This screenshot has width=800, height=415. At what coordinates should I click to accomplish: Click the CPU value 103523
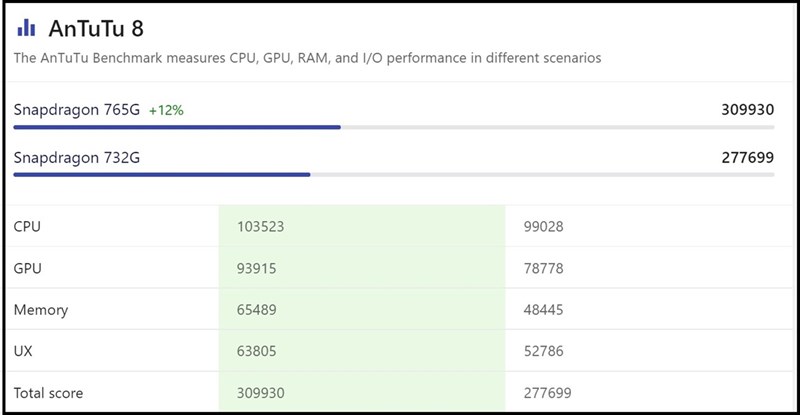point(261,227)
